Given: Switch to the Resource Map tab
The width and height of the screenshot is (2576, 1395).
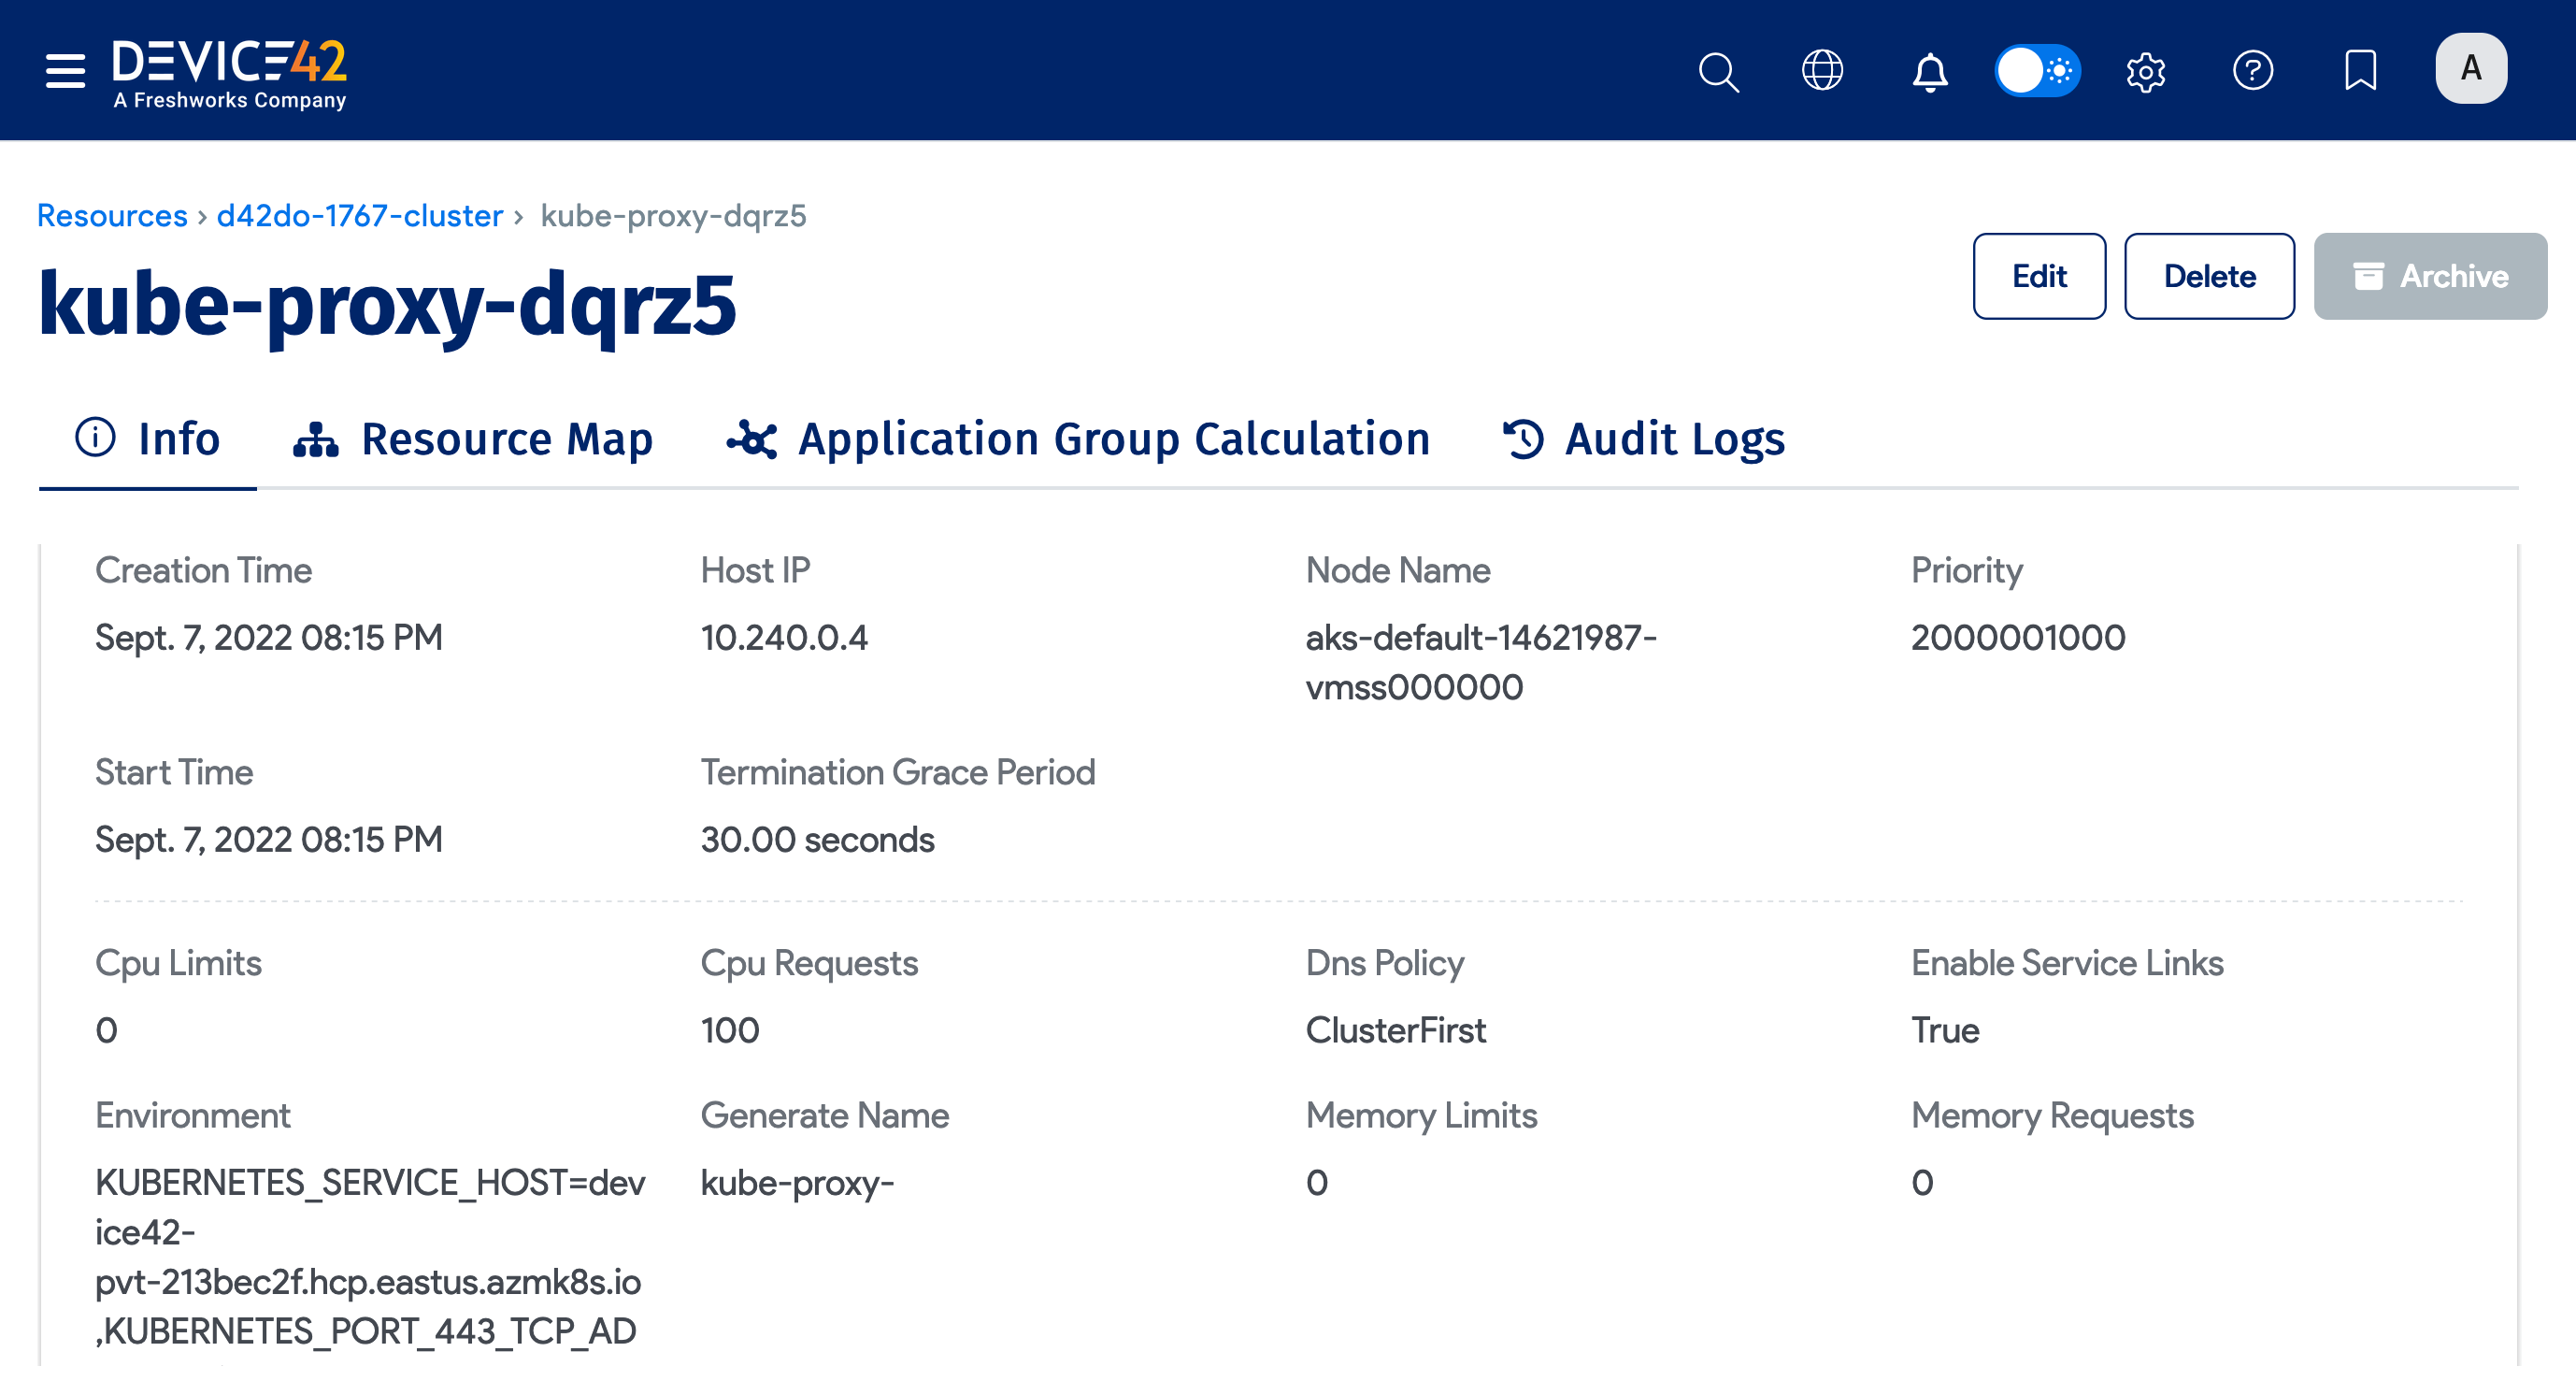Looking at the screenshot, I should pos(473,439).
